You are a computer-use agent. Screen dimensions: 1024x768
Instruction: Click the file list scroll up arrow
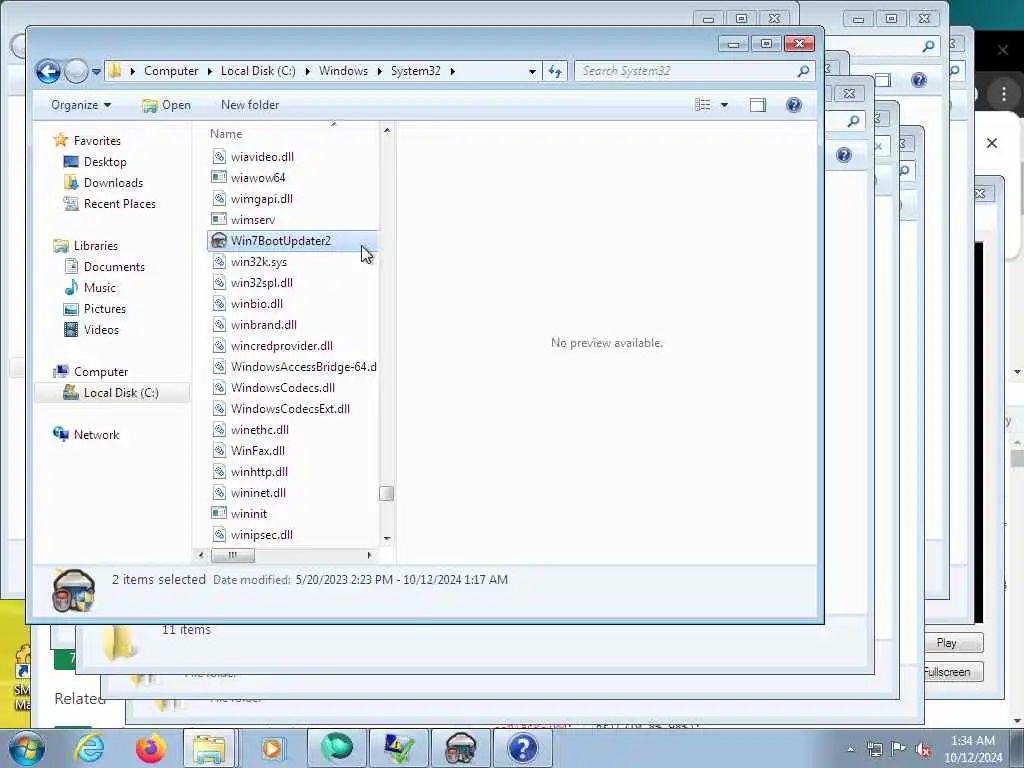(387, 131)
